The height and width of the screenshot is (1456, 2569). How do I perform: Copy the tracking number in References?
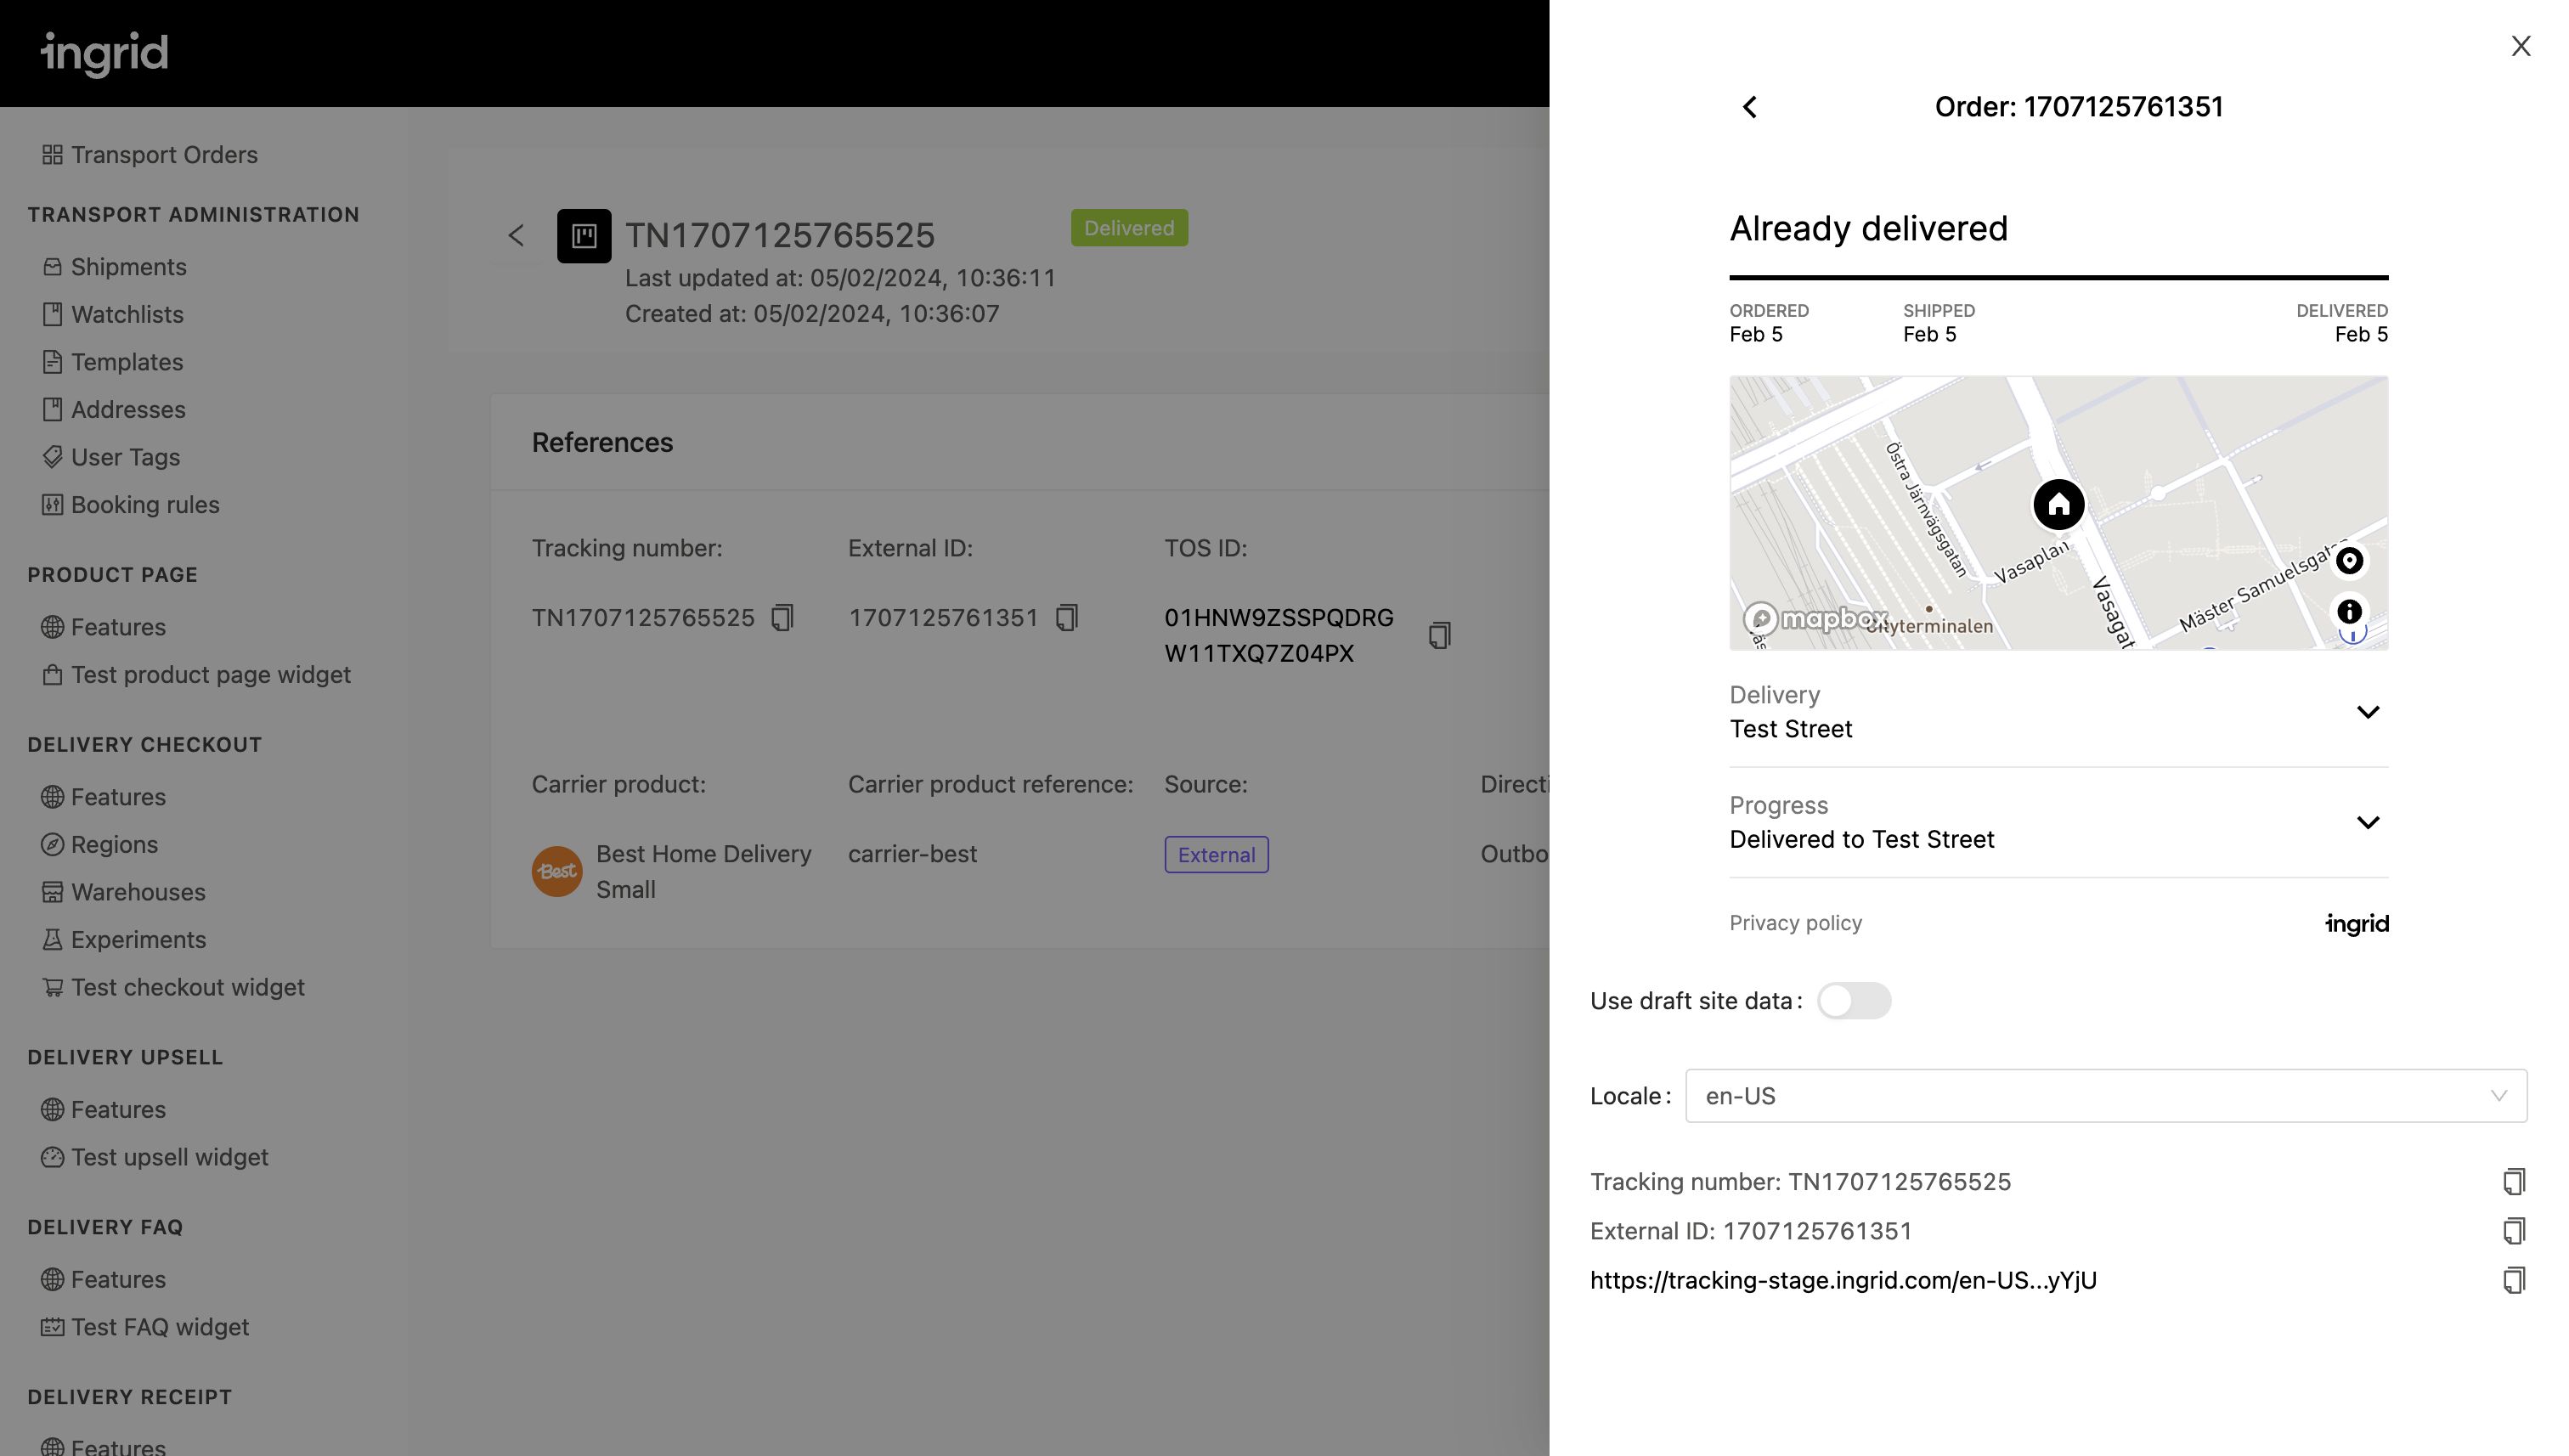click(782, 617)
